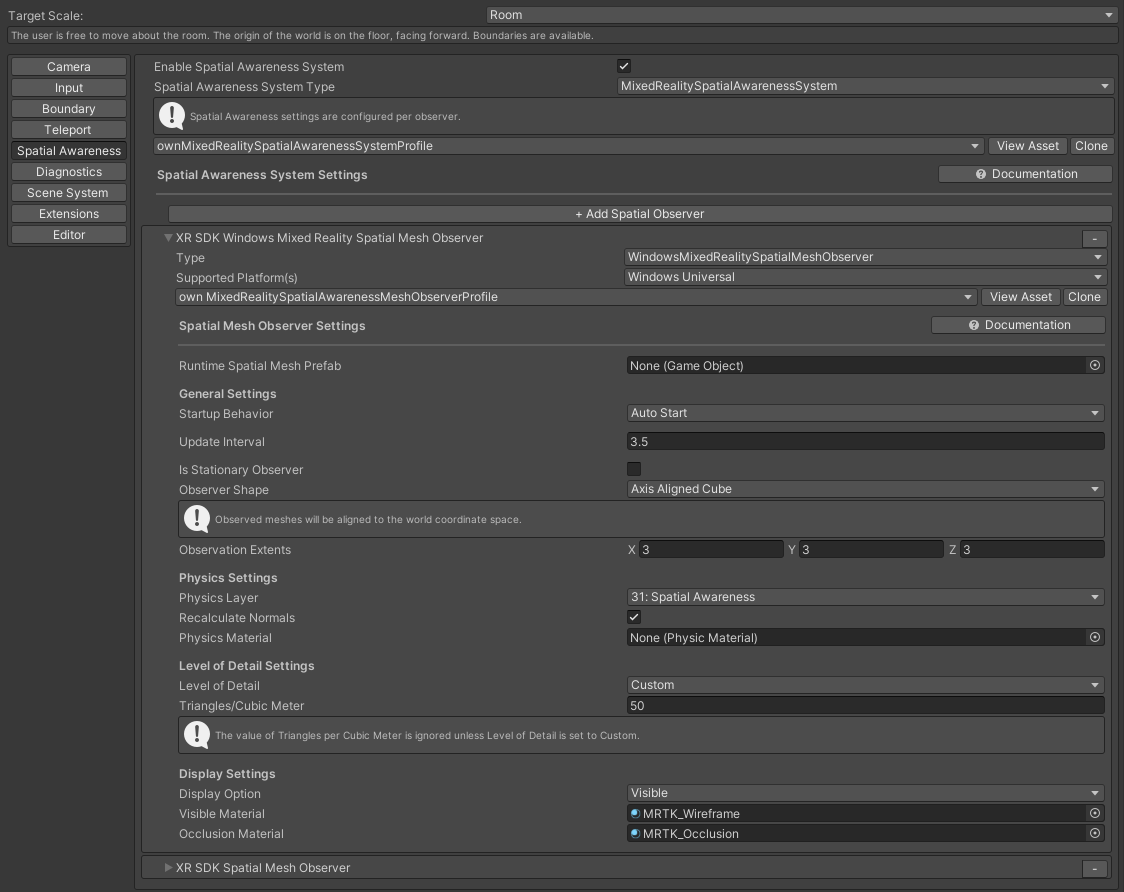
Task: Click Observation Extents Z field
Action: click(1032, 549)
